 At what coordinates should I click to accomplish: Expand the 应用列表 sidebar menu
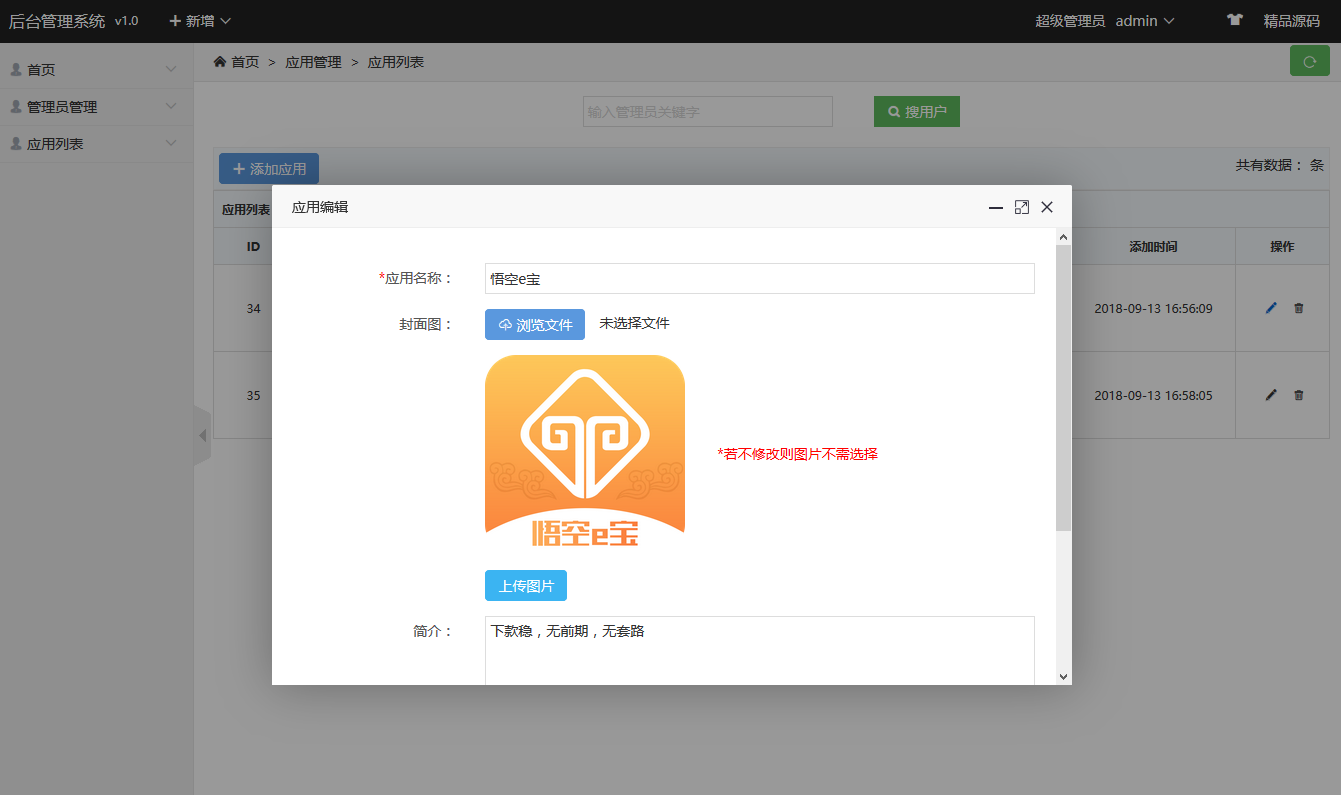[96, 144]
